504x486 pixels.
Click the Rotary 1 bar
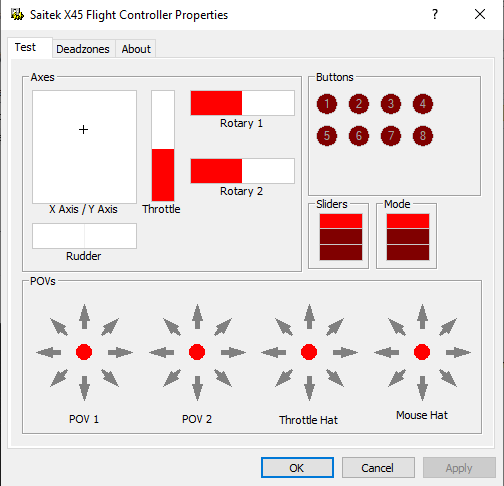[x=242, y=103]
